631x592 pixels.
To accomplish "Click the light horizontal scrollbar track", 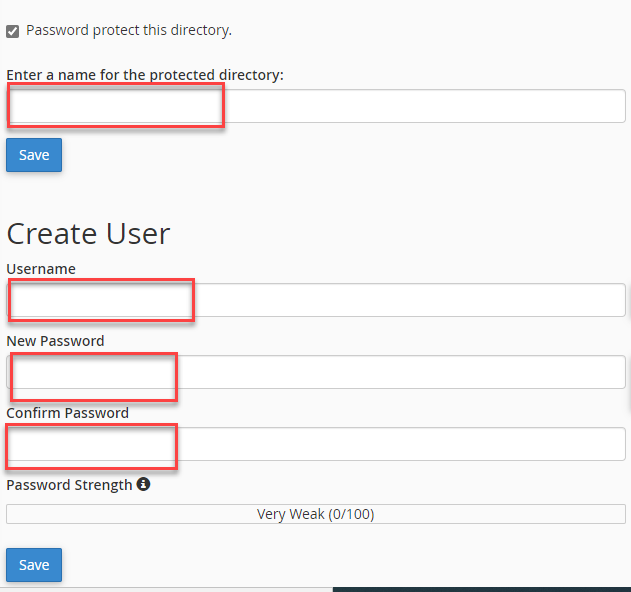I will coord(166,590).
